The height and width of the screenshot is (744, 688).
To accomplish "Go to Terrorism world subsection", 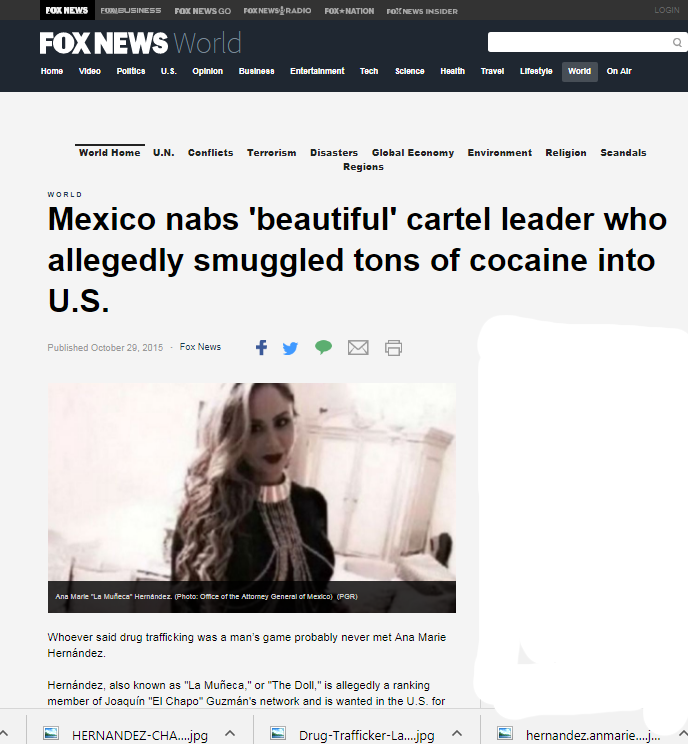I will (x=271, y=153).
